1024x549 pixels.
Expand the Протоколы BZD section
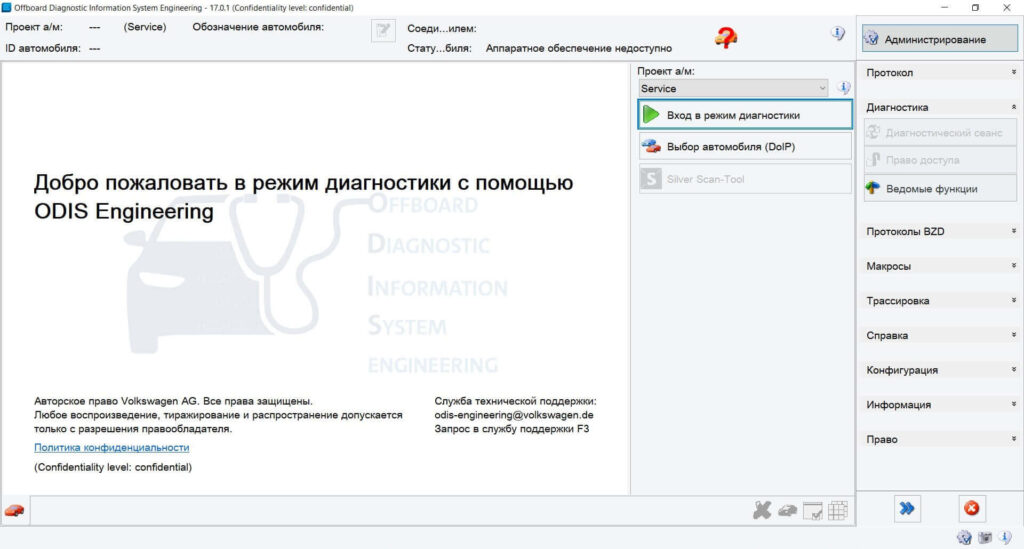pyautogui.click(x=939, y=231)
